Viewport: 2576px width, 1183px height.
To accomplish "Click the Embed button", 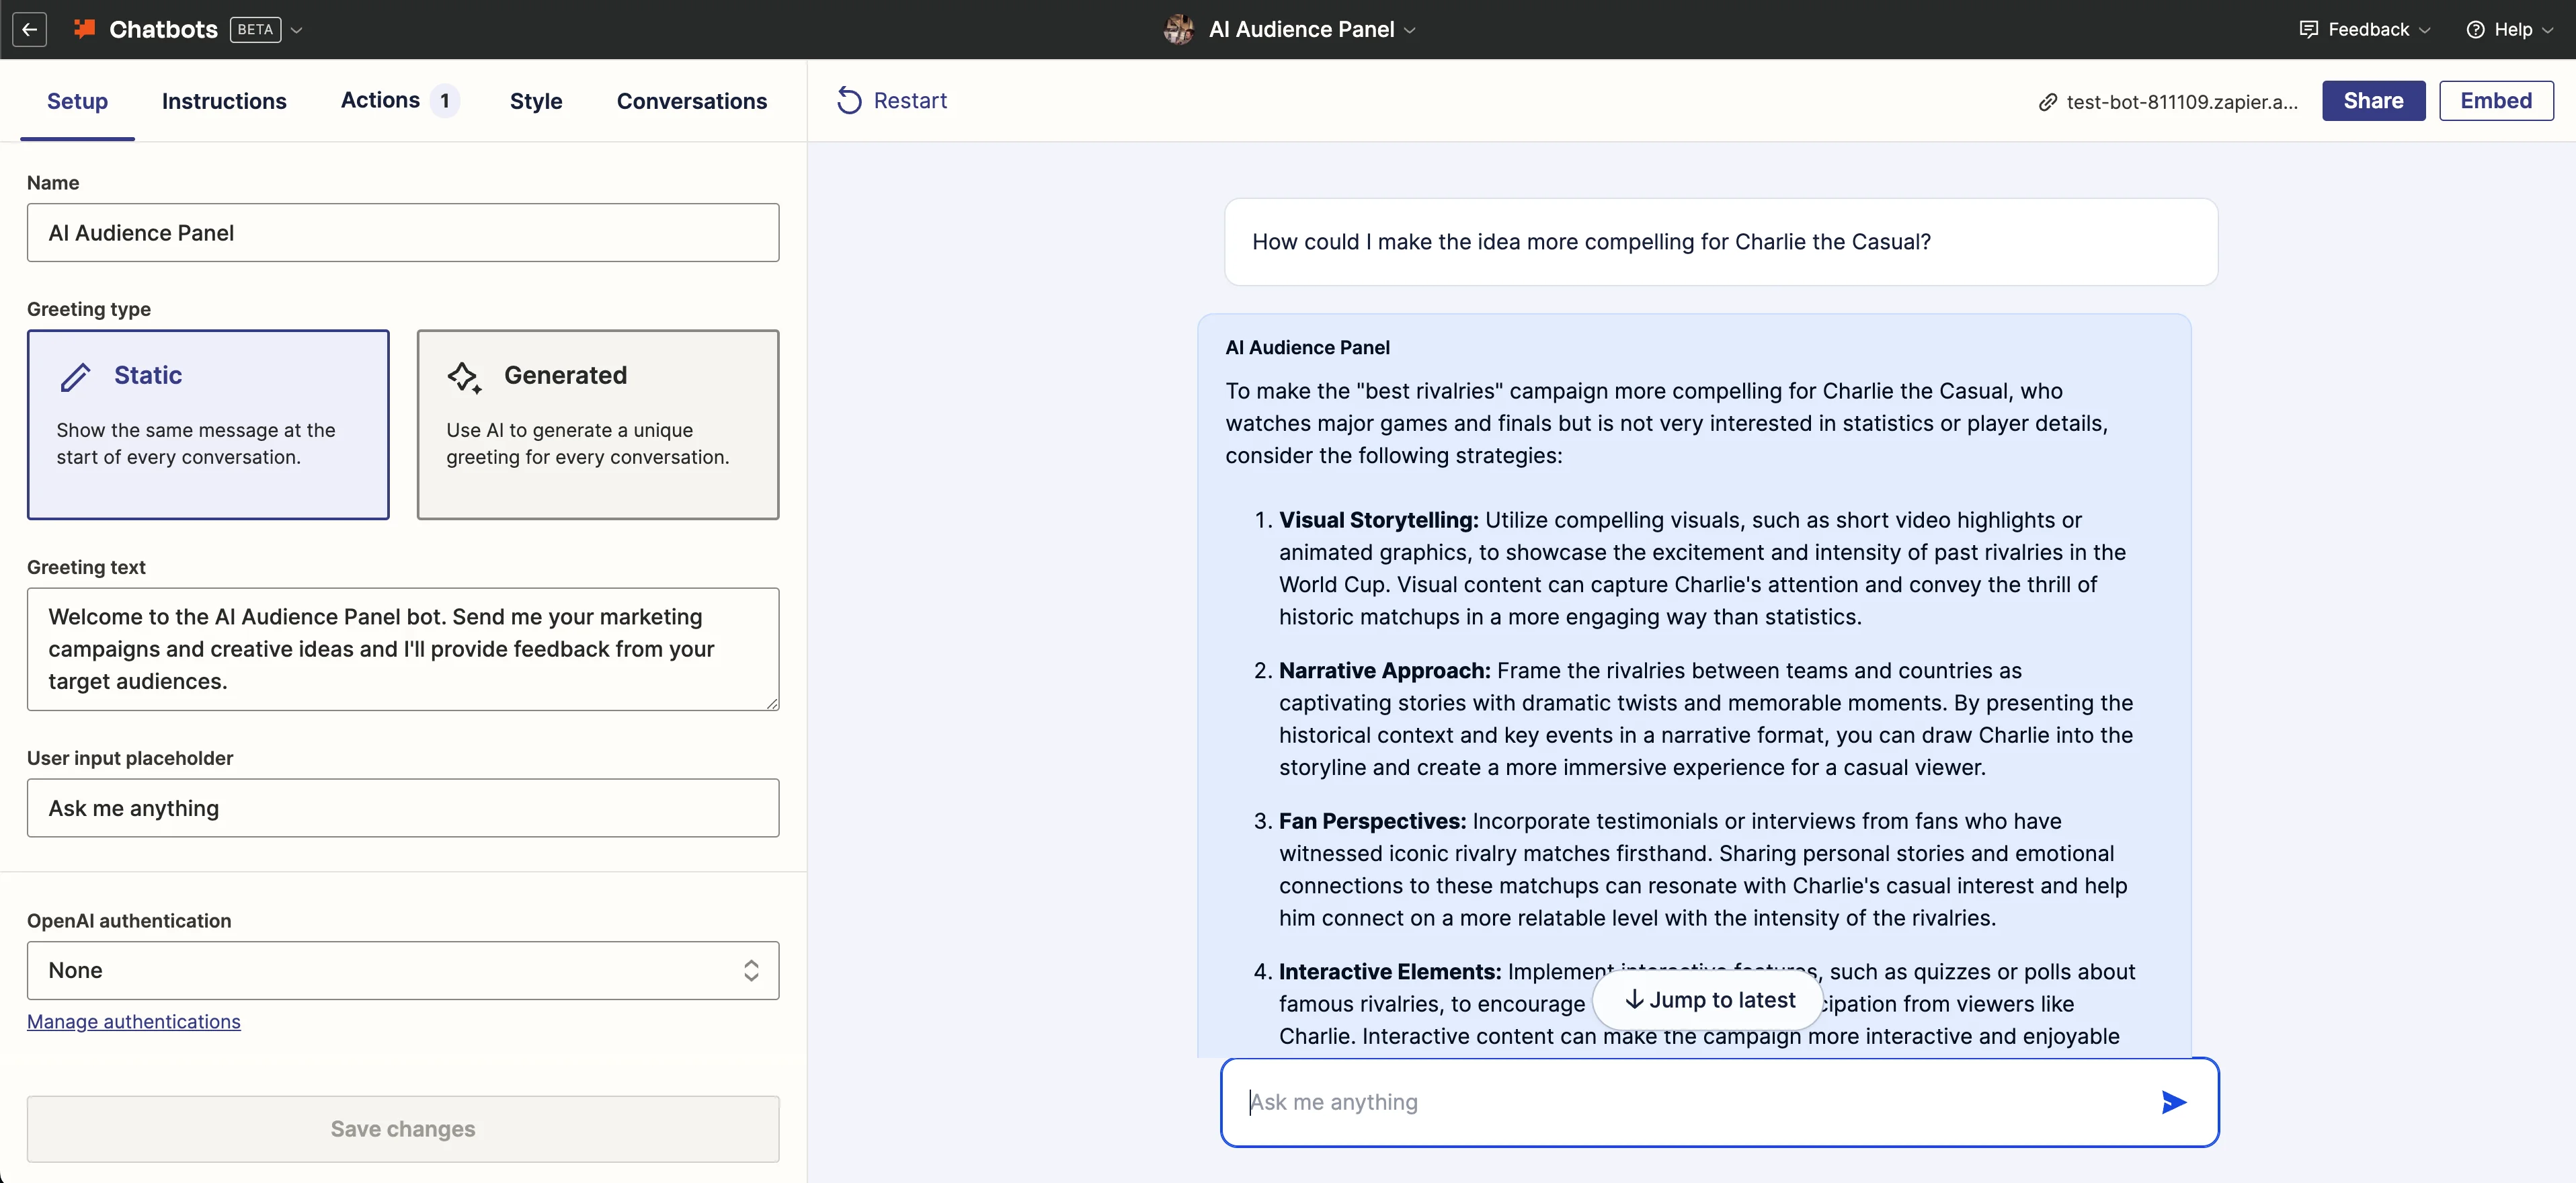I will [2495, 101].
